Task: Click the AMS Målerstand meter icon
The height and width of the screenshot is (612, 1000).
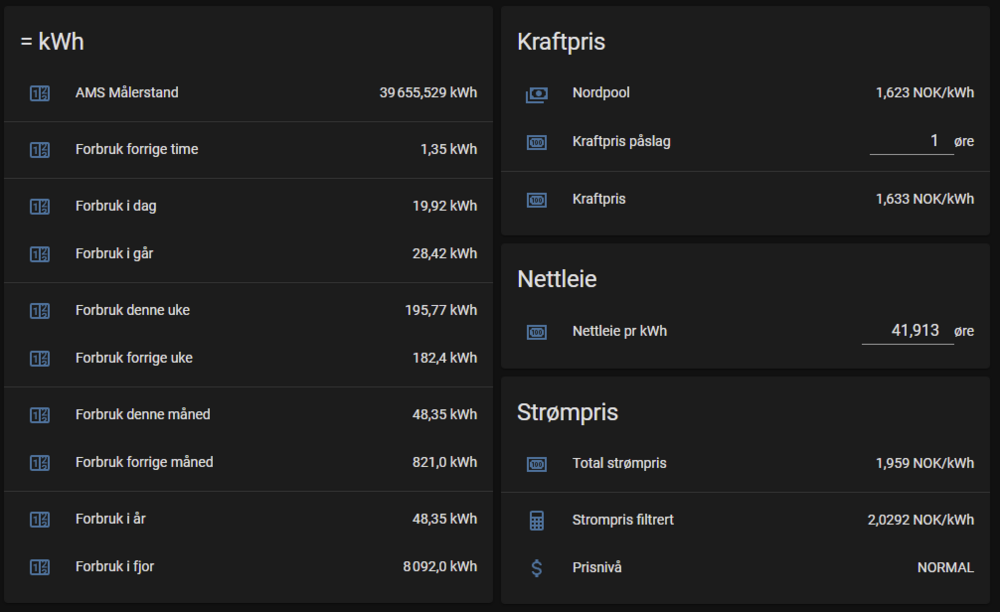Action: pos(39,93)
